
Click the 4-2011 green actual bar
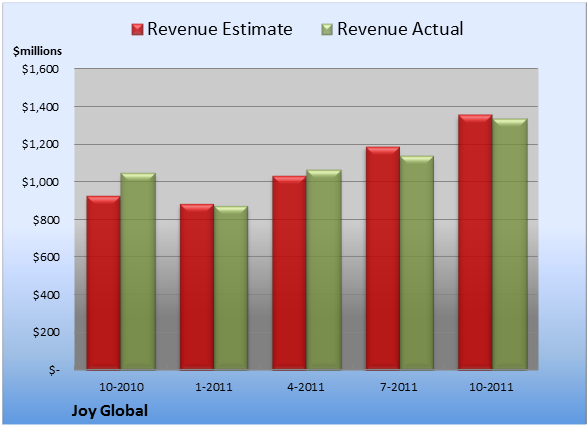tap(324, 270)
